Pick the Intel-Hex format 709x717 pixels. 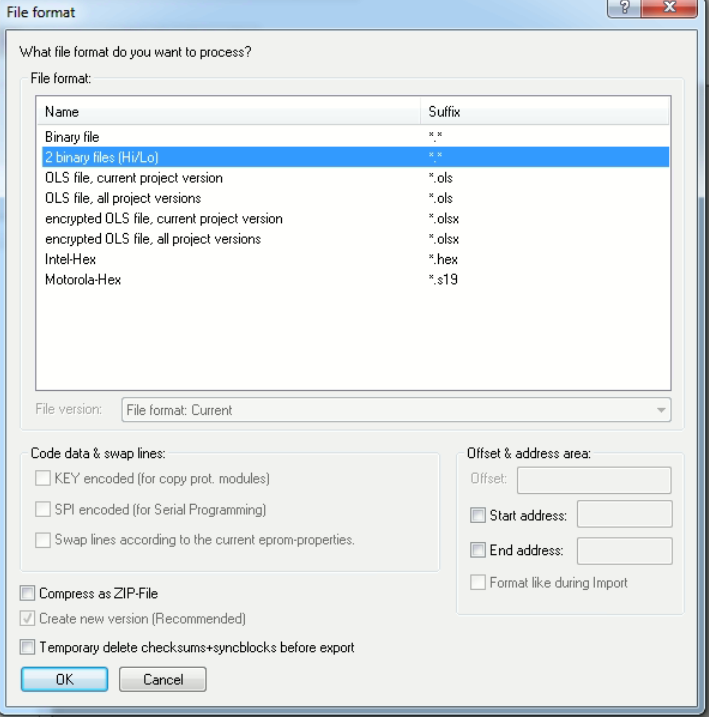pyautogui.click(x=71, y=259)
